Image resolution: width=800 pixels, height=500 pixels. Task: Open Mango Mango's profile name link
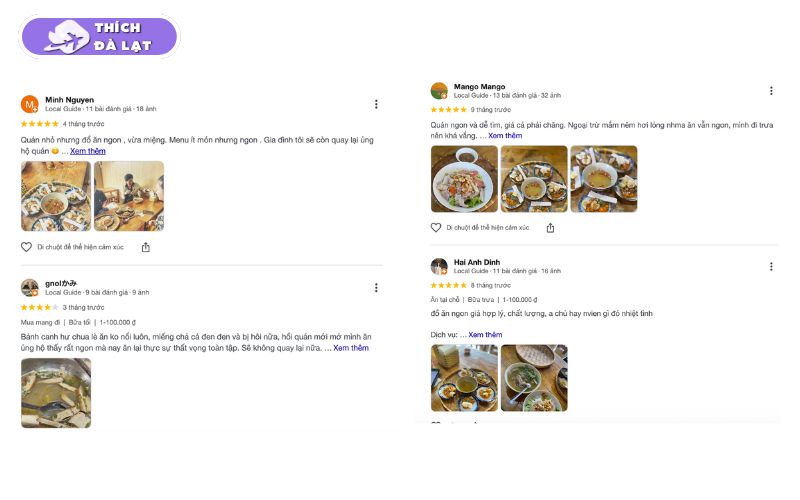(479, 87)
